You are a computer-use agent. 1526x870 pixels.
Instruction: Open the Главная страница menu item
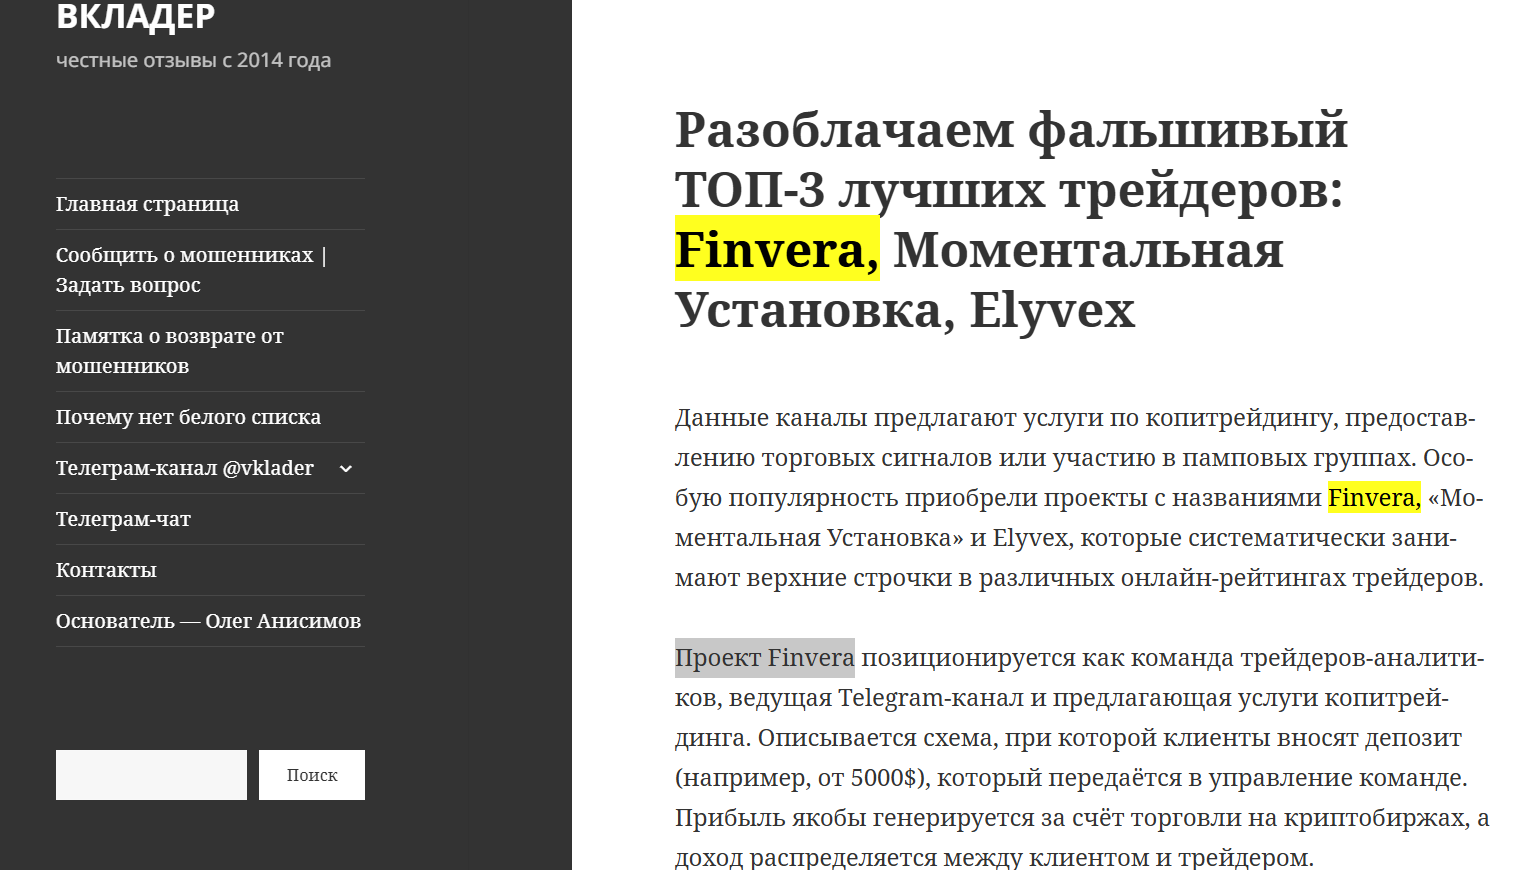(147, 204)
